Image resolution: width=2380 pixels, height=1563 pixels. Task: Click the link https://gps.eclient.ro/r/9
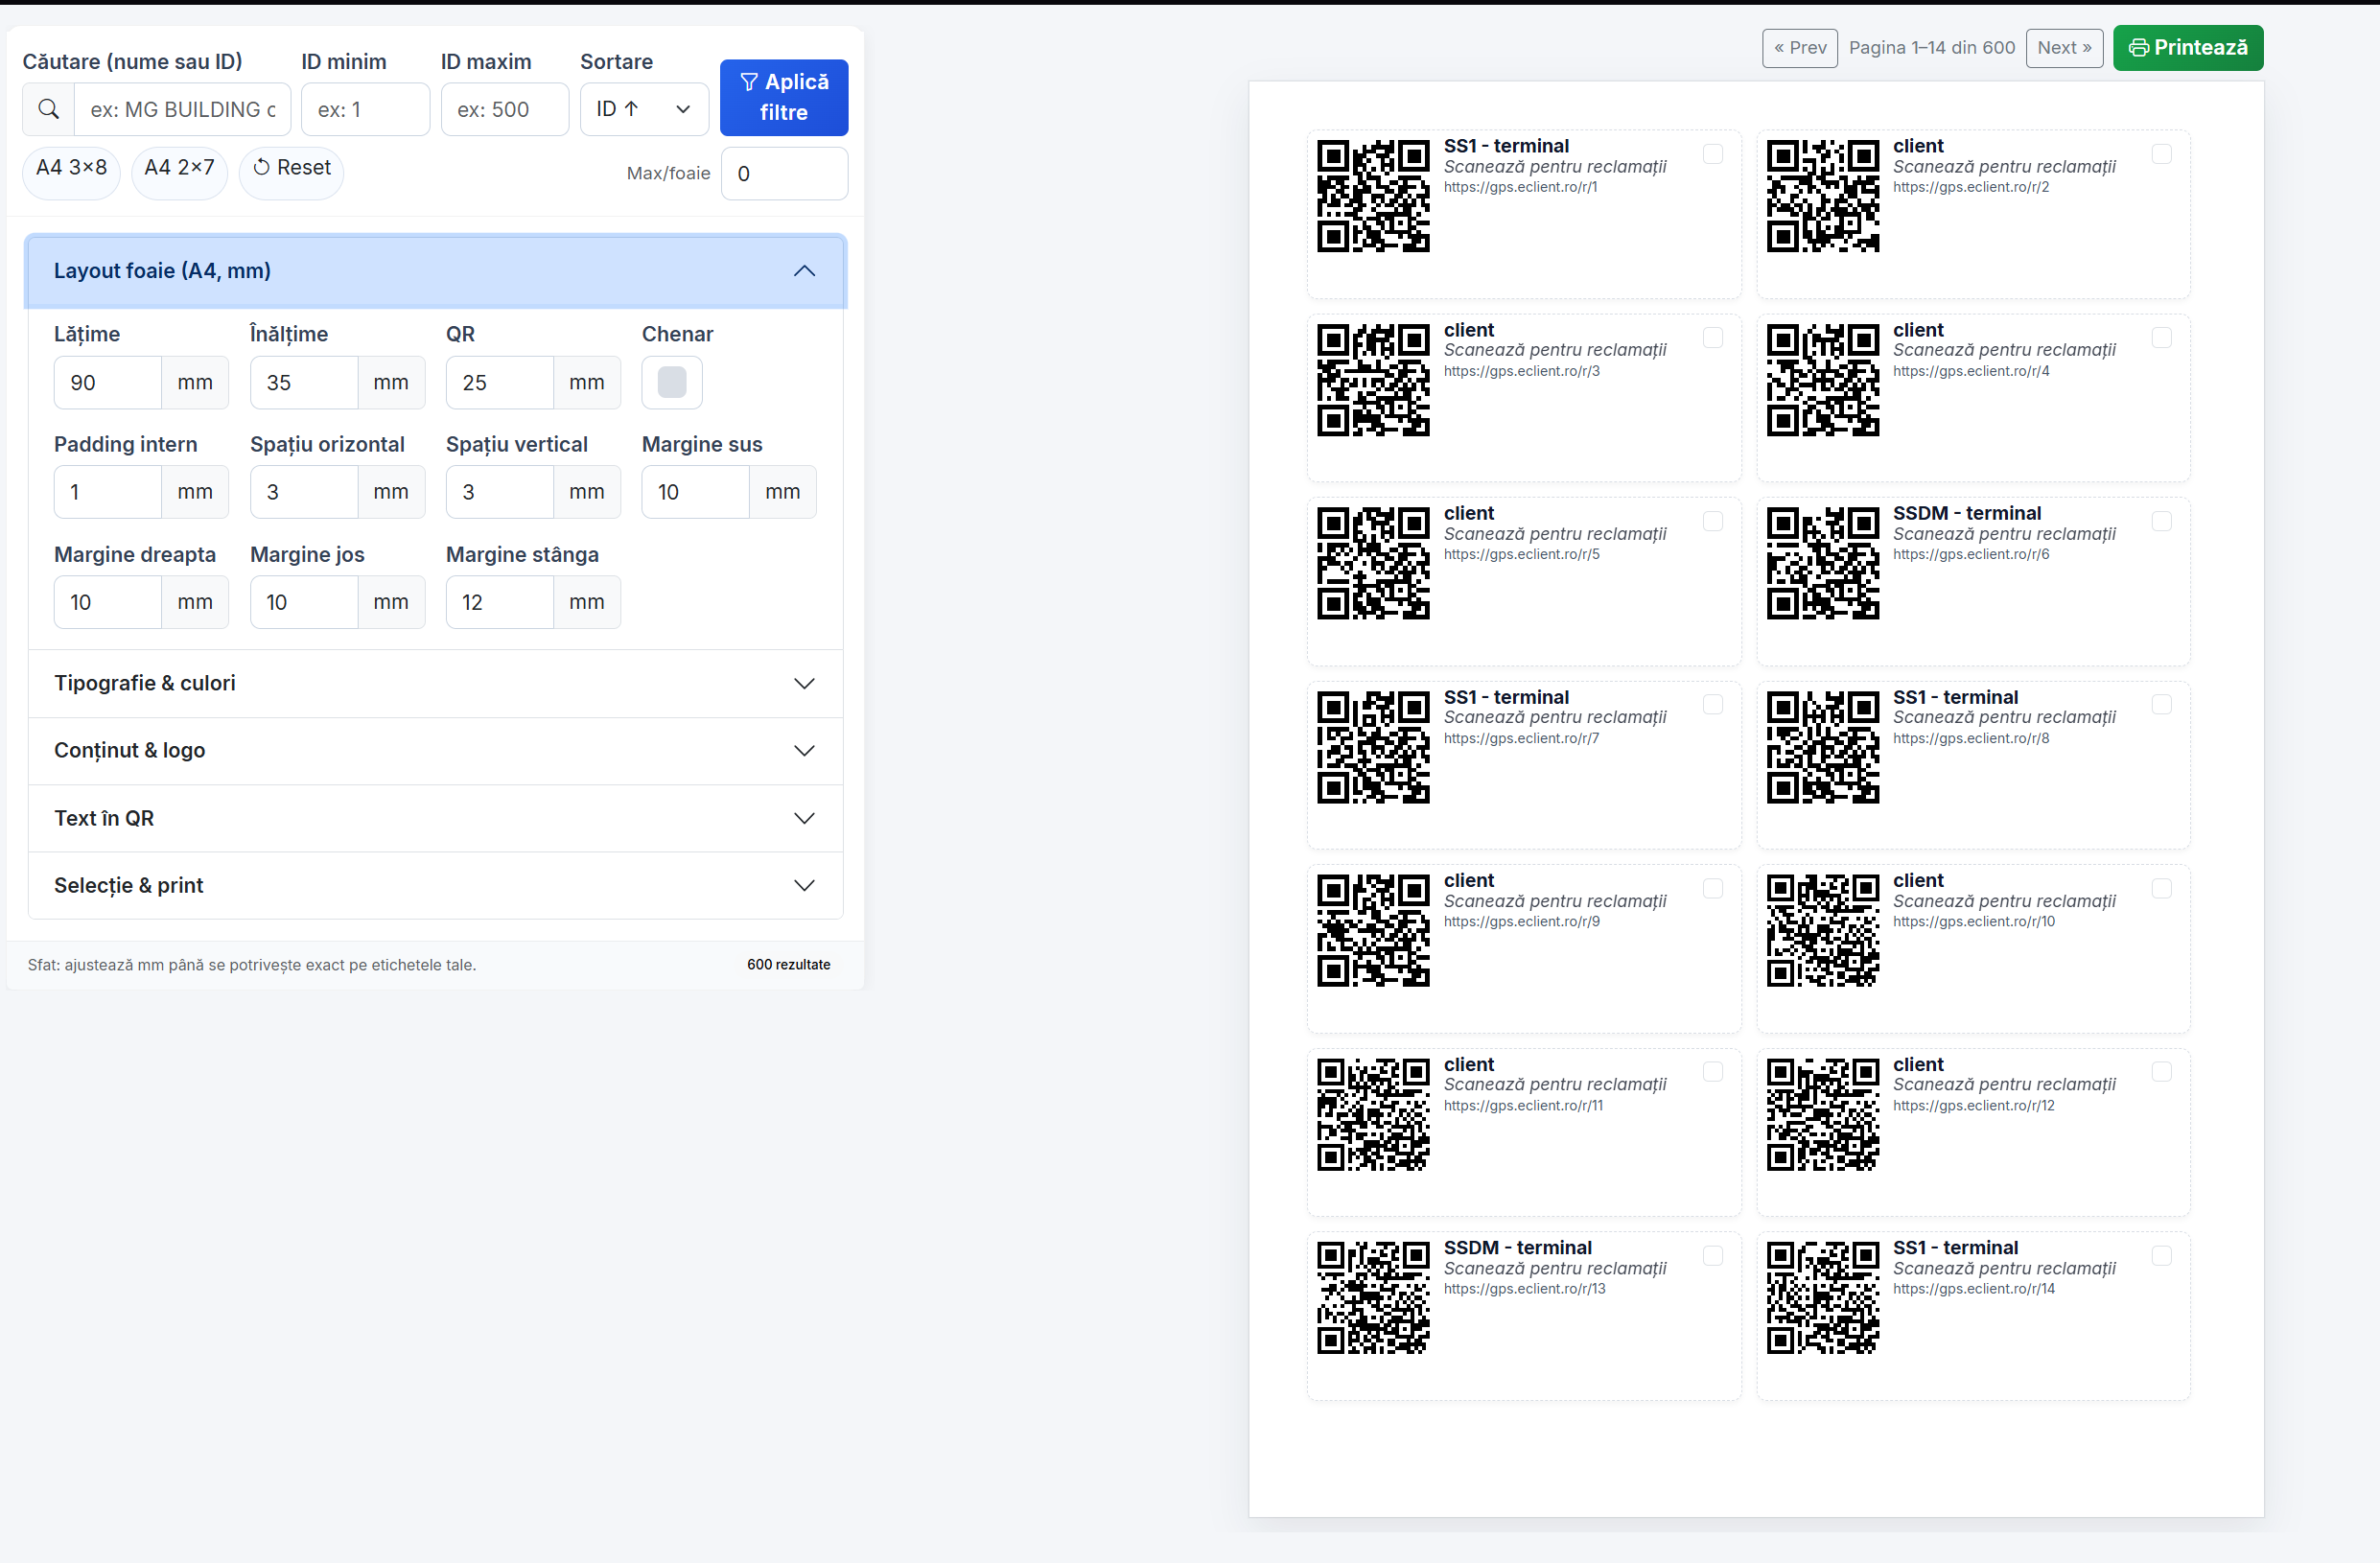(1522, 921)
